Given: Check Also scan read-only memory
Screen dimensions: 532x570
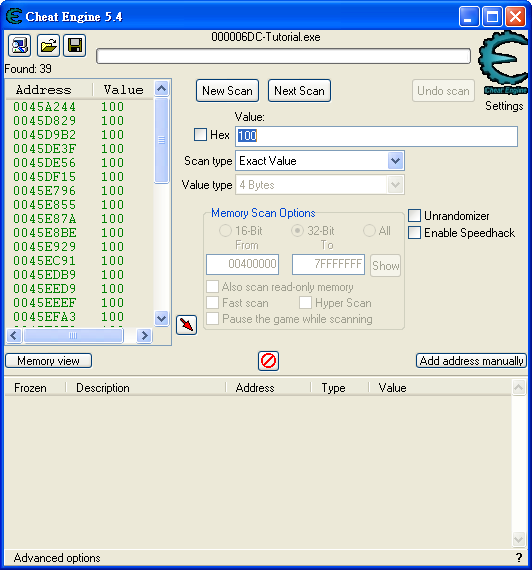Looking at the screenshot, I should 213,286.
